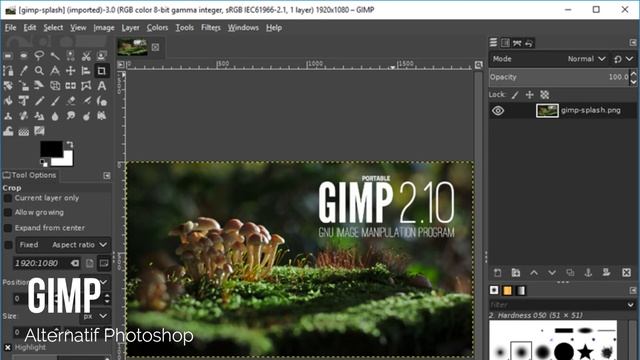The width and height of the screenshot is (640, 360).
Task: Select the Scissors Select tool
Action: (86, 56)
